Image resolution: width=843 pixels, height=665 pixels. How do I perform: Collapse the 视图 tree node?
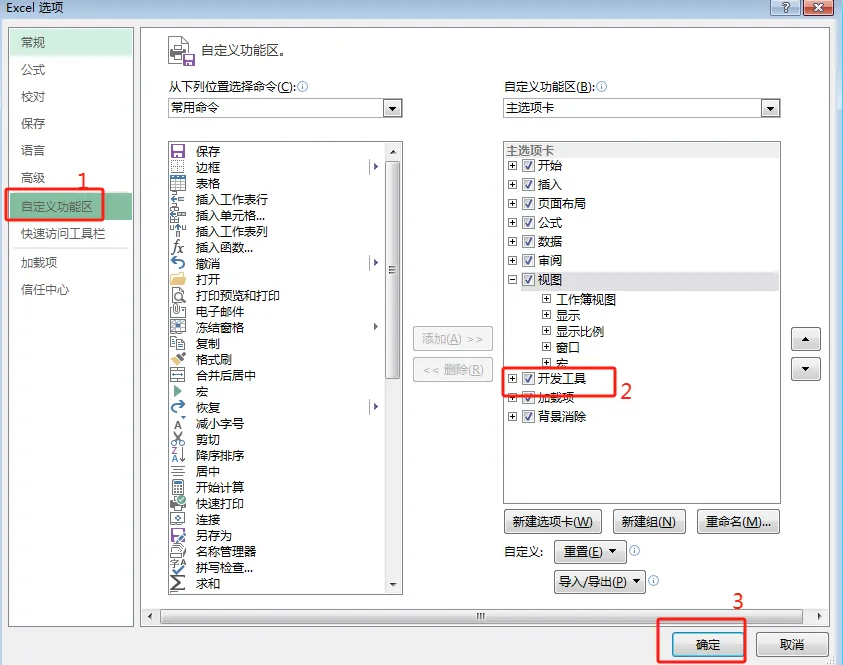pos(512,280)
